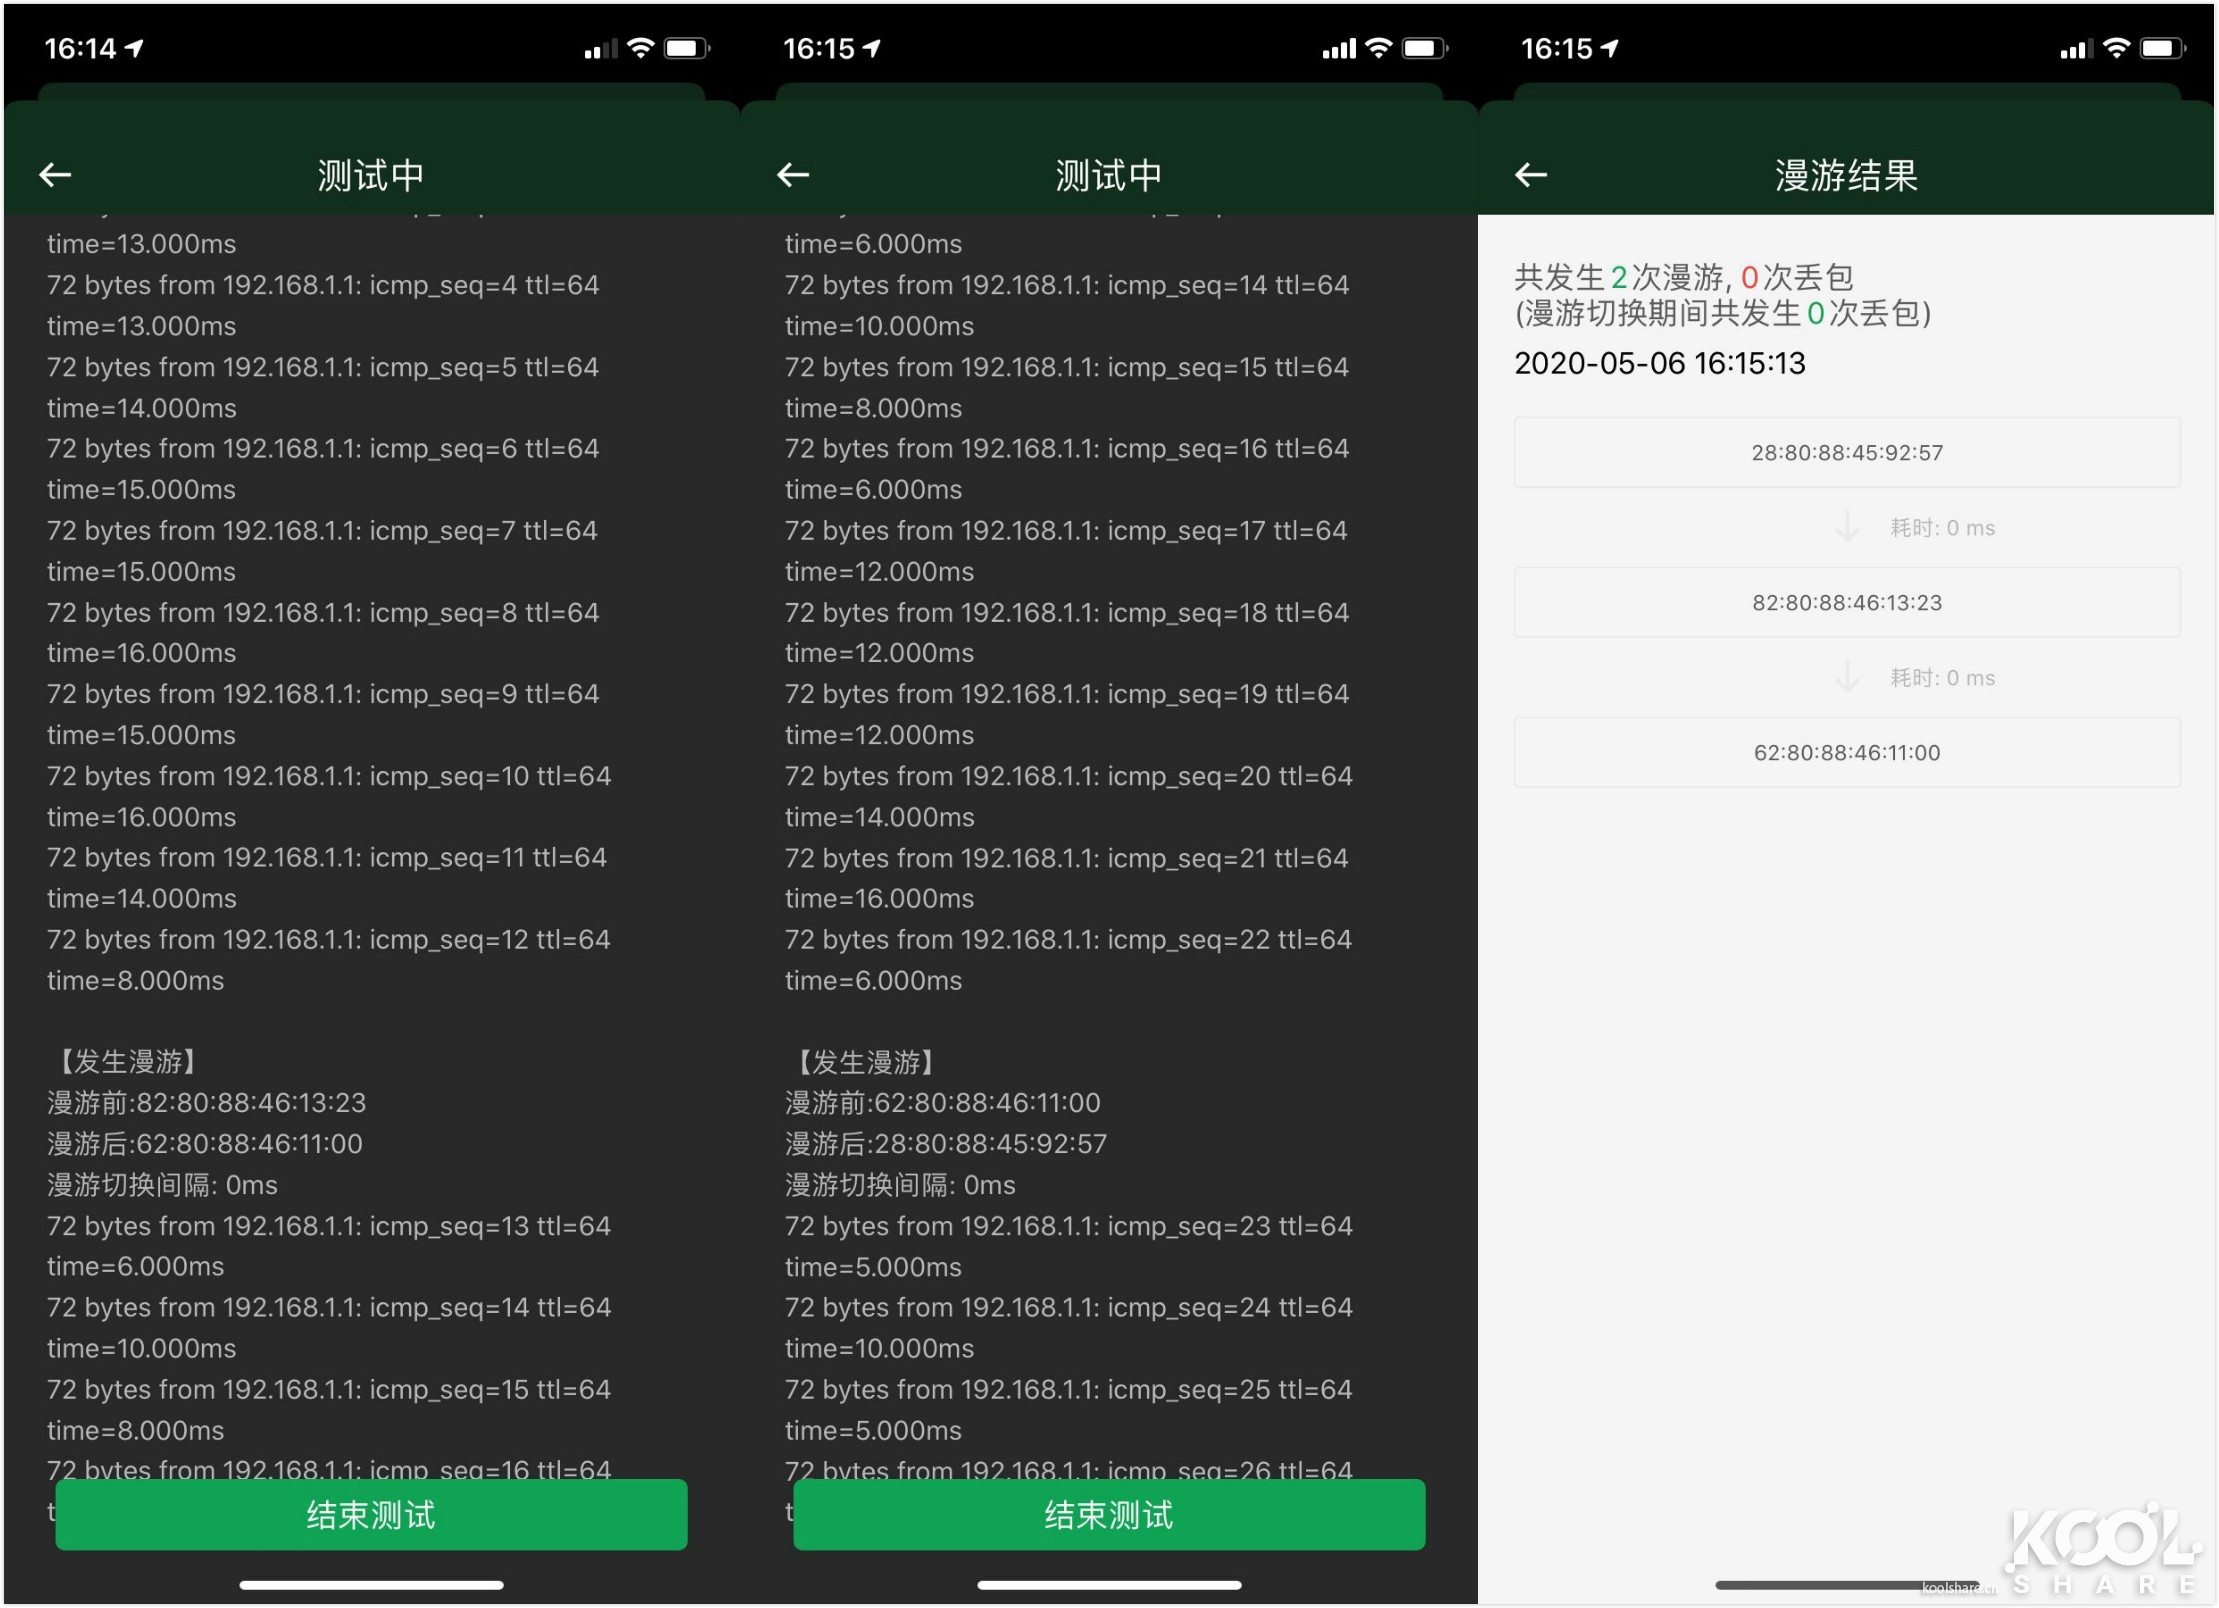Tap timestamp 2020-05-06 16:15:13
2219x1608 pixels.
pyautogui.click(x=1660, y=363)
